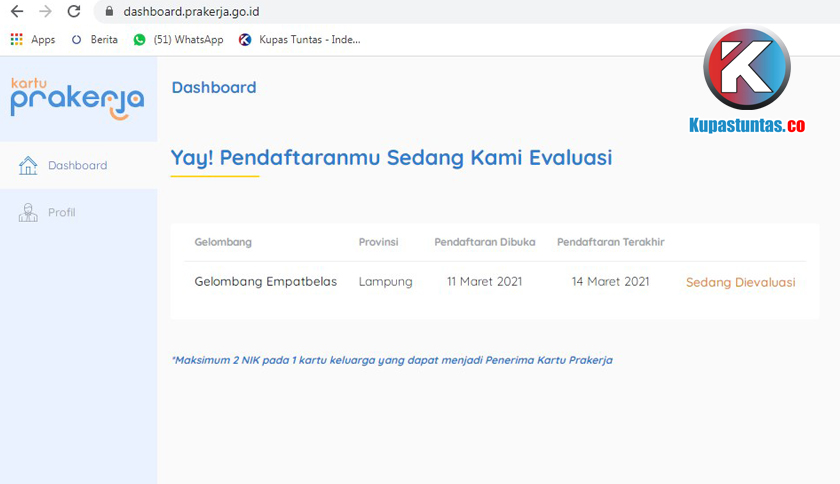Image resolution: width=840 pixels, height=484 pixels.
Task: Click the browser forward arrow
Action: tap(46, 11)
